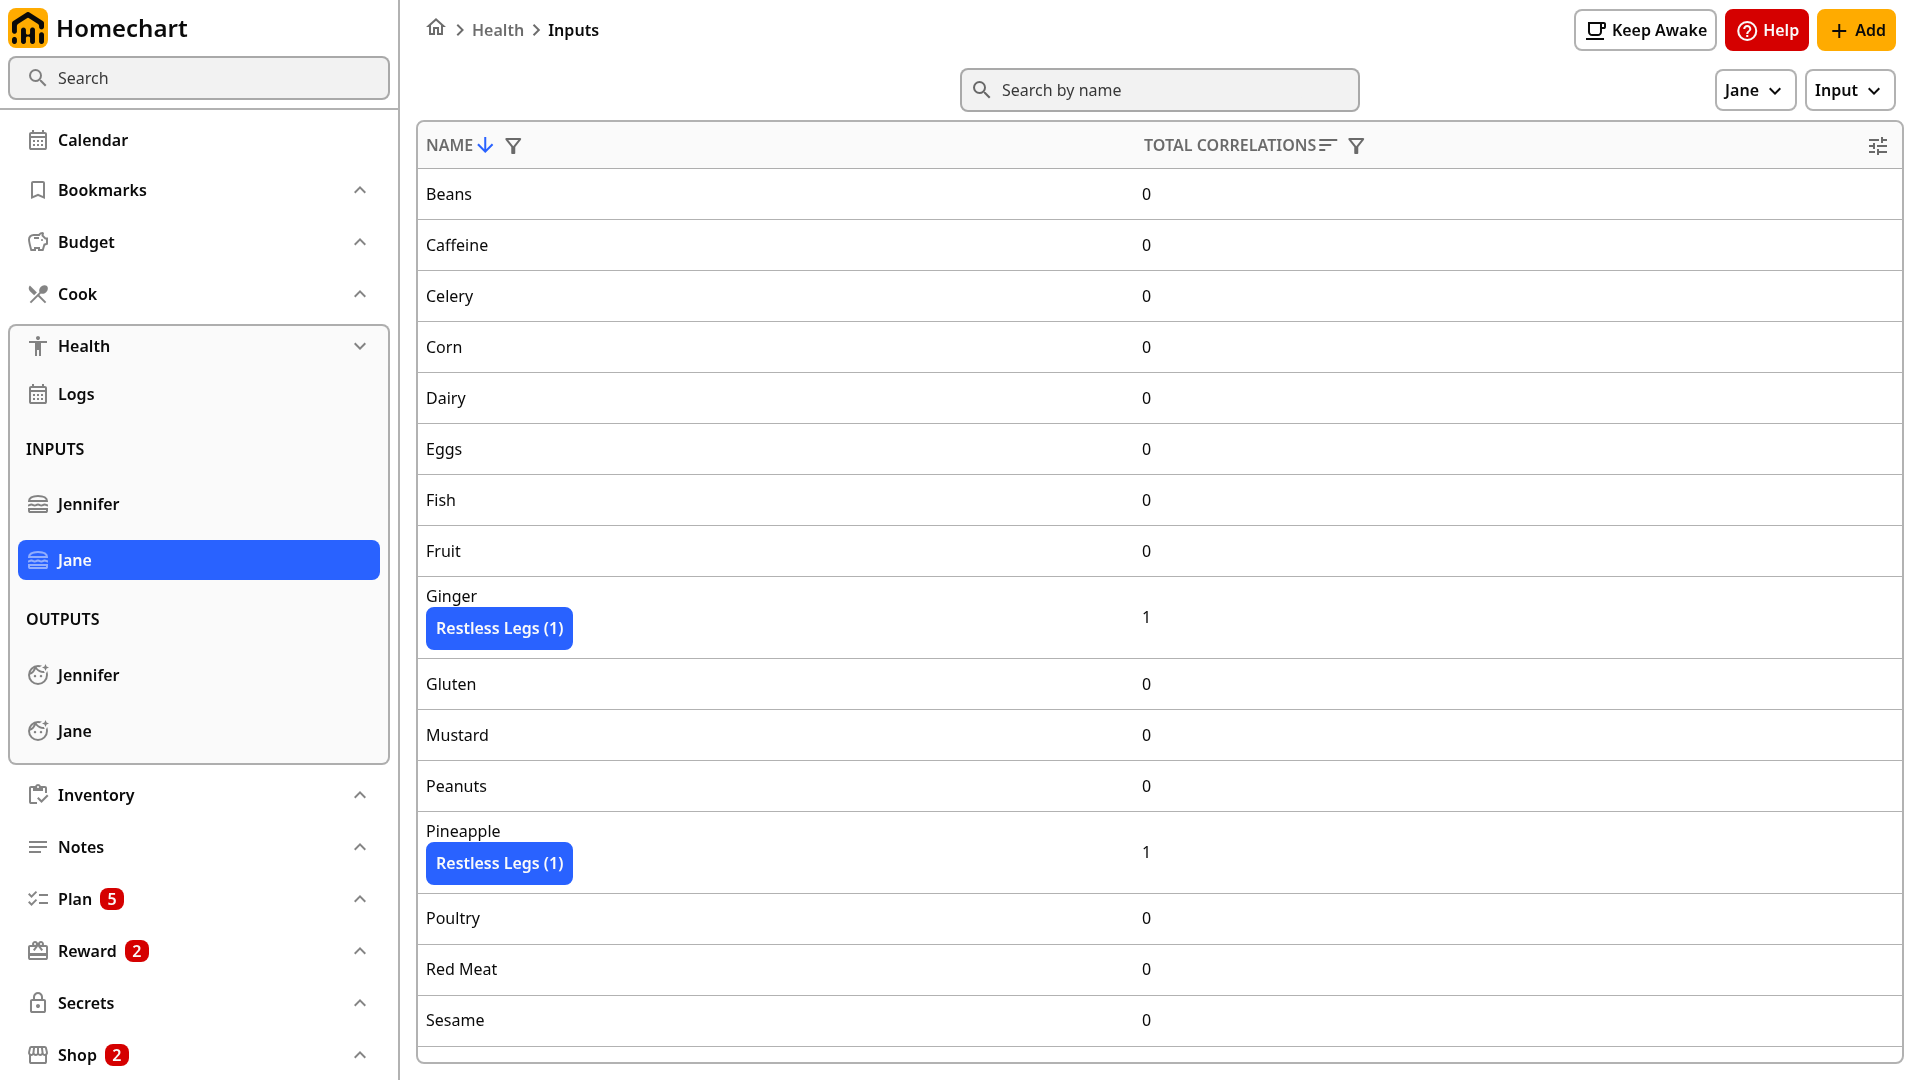Focus the Search by name field

pos(1159,90)
